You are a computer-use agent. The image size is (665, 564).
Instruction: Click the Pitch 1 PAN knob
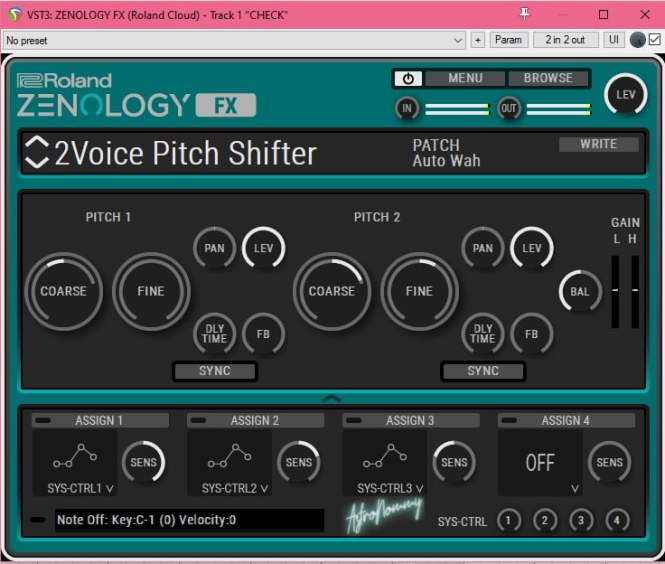[x=214, y=248]
